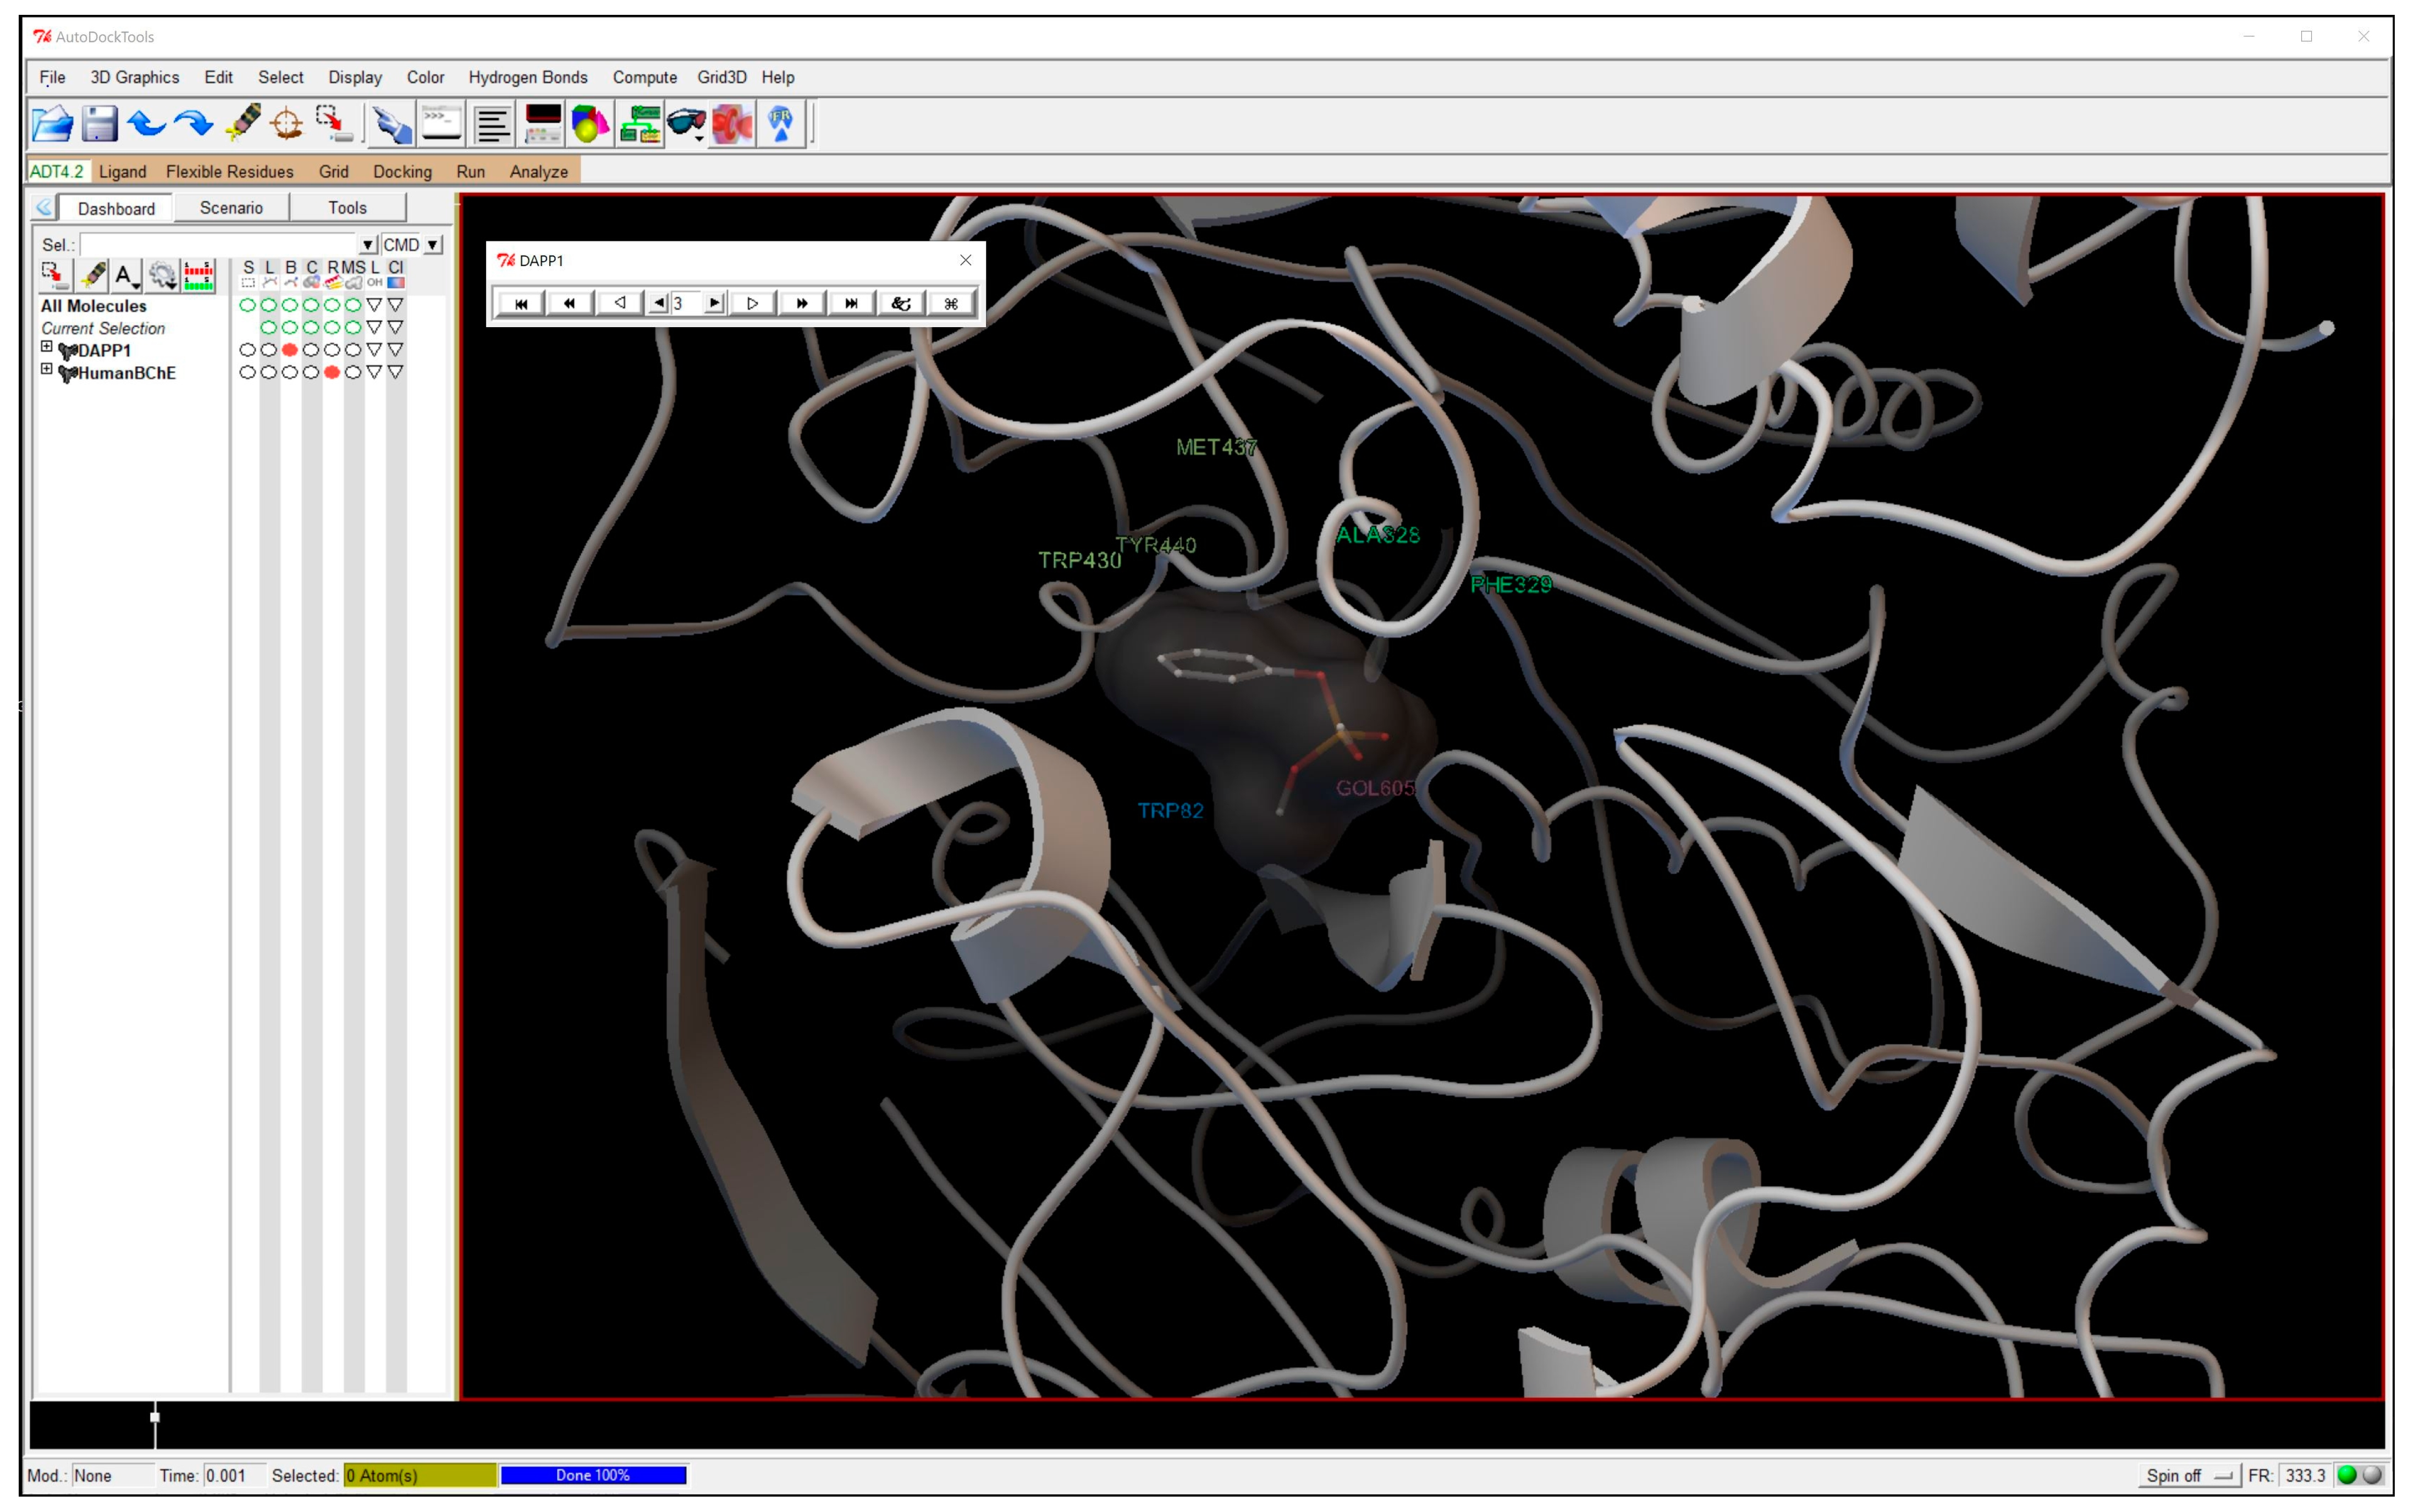This screenshot has height=1512, width=2414.
Task: Expand the DAPP1 molecule tree node
Action: click(46, 347)
